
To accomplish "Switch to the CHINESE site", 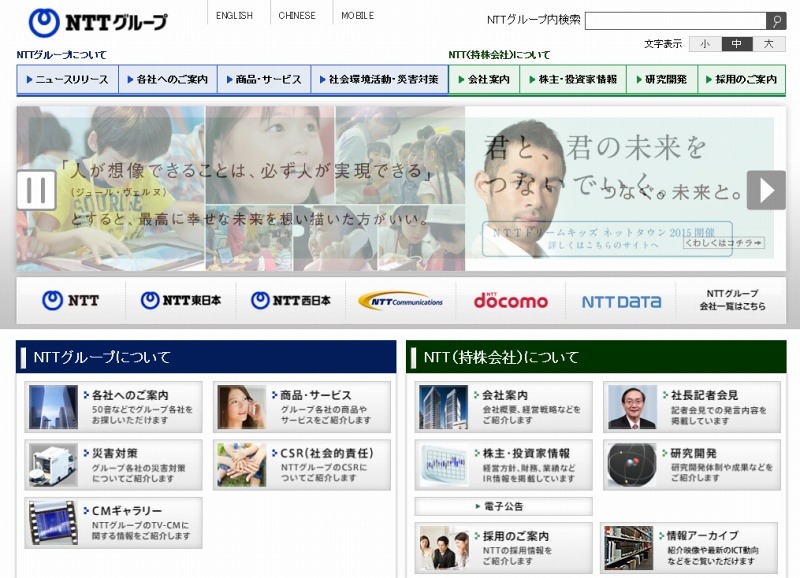I will click(297, 16).
